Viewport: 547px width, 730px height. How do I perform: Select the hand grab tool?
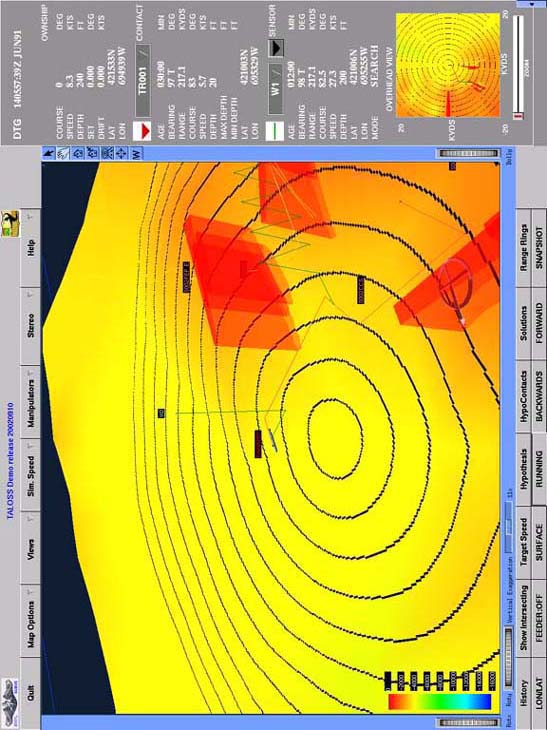click(x=63, y=152)
